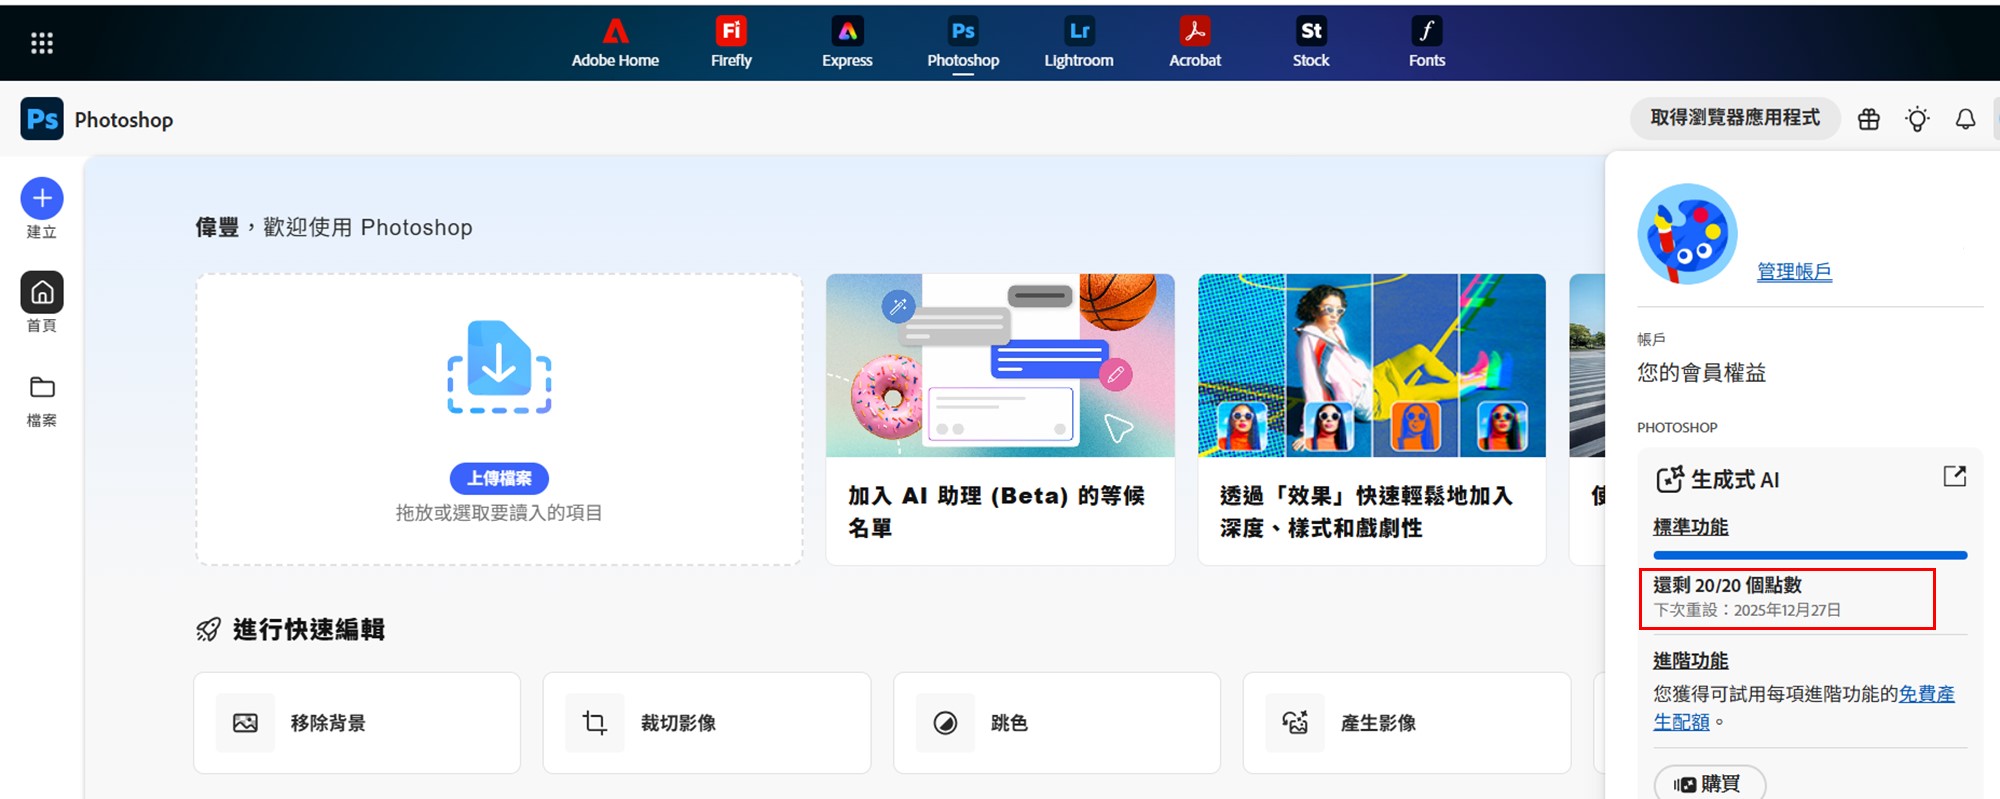
Task: Select the 移除背景 quick action
Action: tap(357, 723)
